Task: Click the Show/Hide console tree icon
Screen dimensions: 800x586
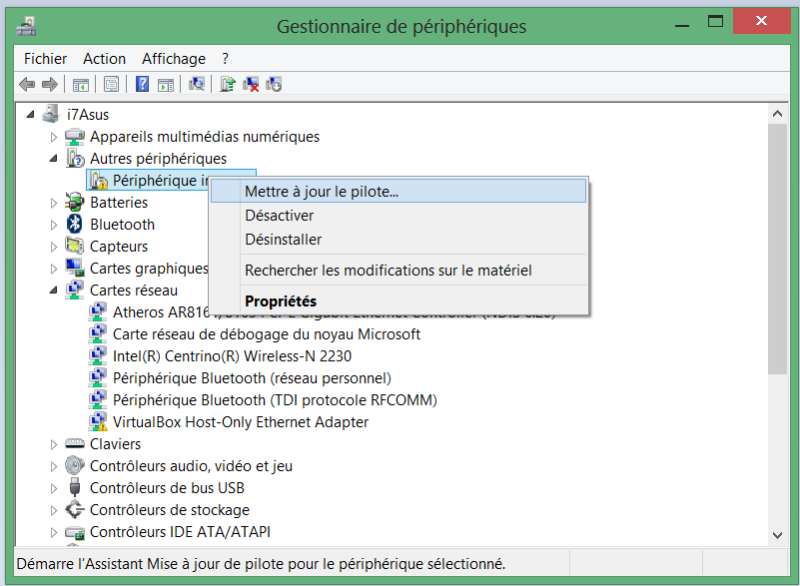Action: point(78,84)
